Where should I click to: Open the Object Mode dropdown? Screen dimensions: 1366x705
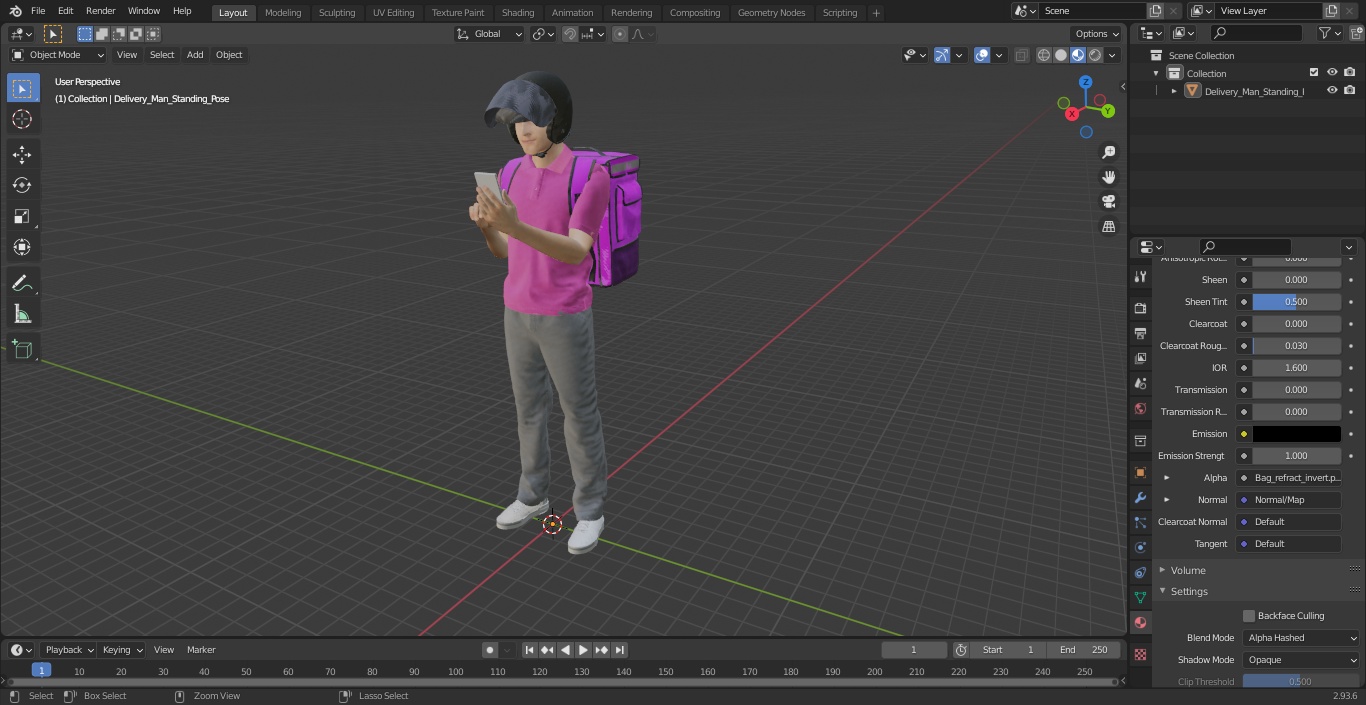[58, 55]
